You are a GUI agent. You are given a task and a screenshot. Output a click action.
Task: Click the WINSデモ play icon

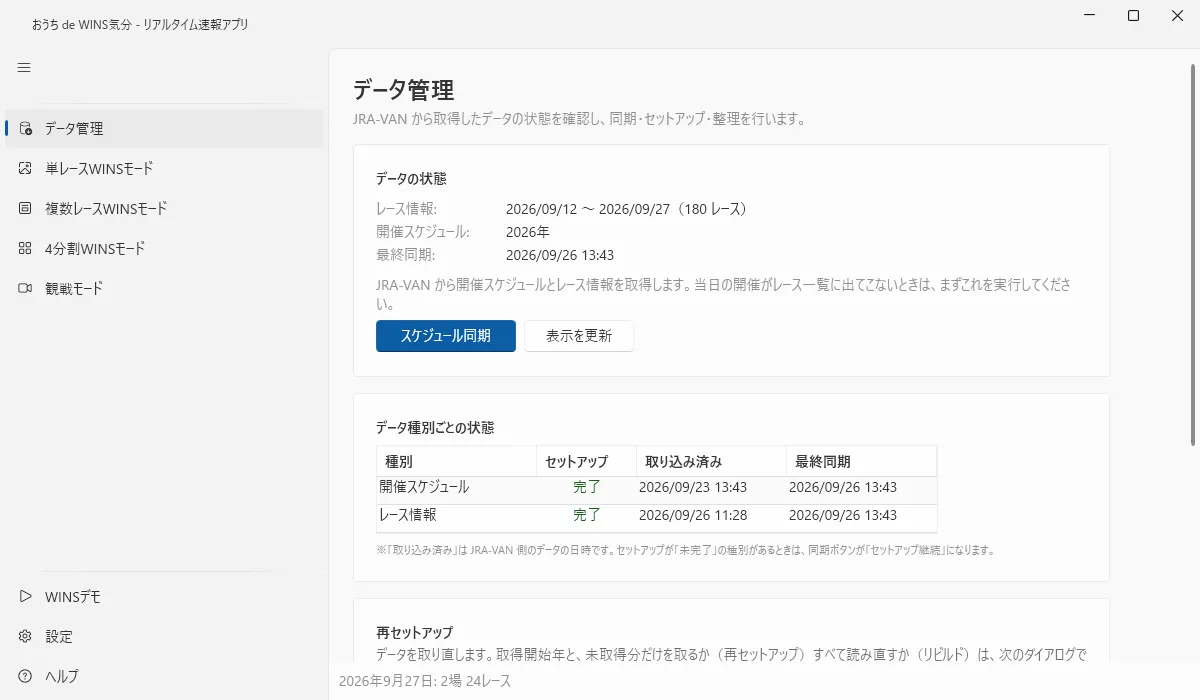pos(25,597)
